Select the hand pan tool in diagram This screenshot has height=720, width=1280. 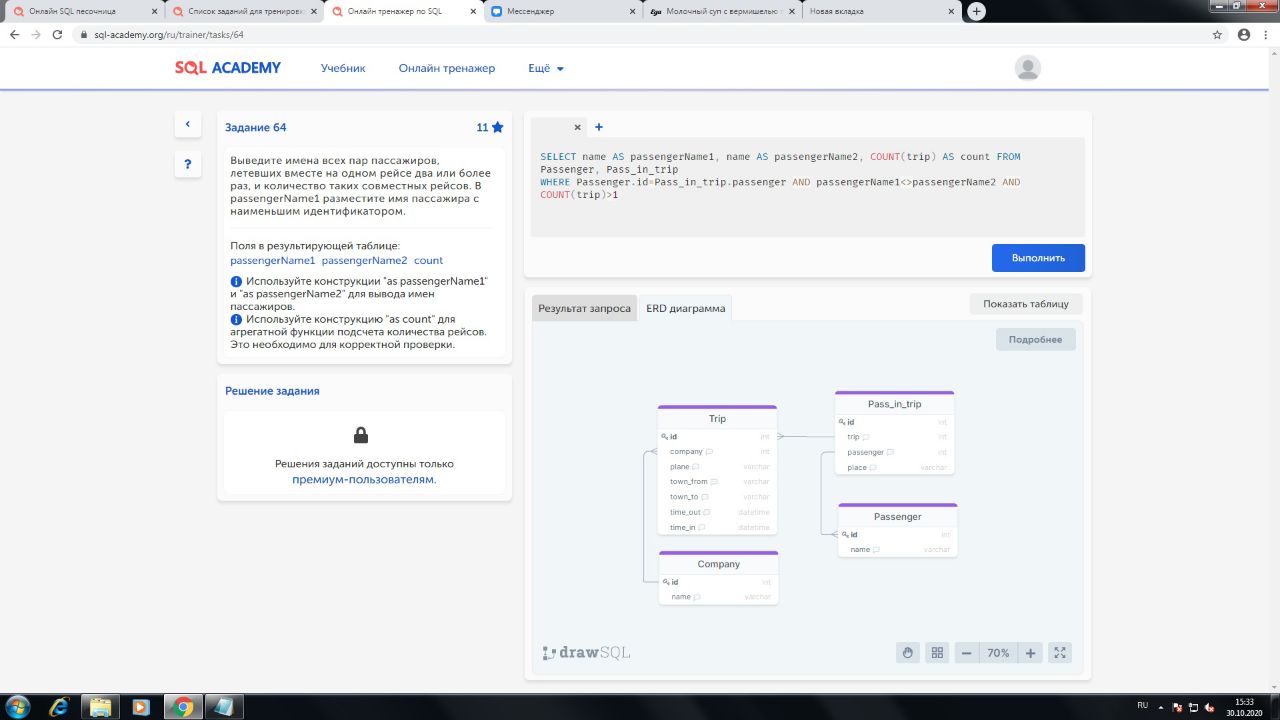tap(908, 653)
